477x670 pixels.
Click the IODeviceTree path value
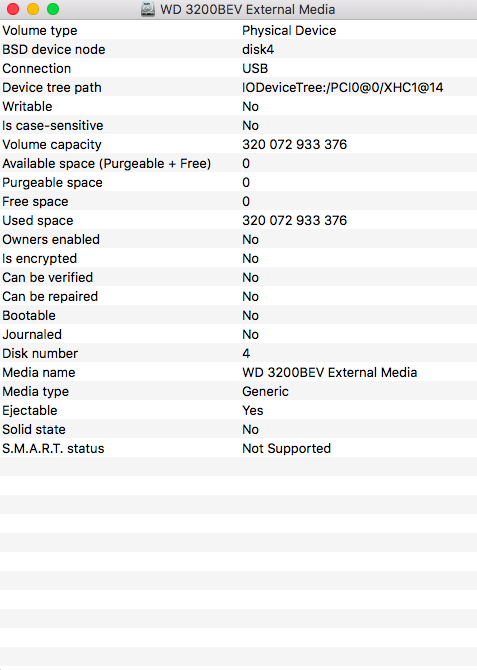(x=342, y=88)
